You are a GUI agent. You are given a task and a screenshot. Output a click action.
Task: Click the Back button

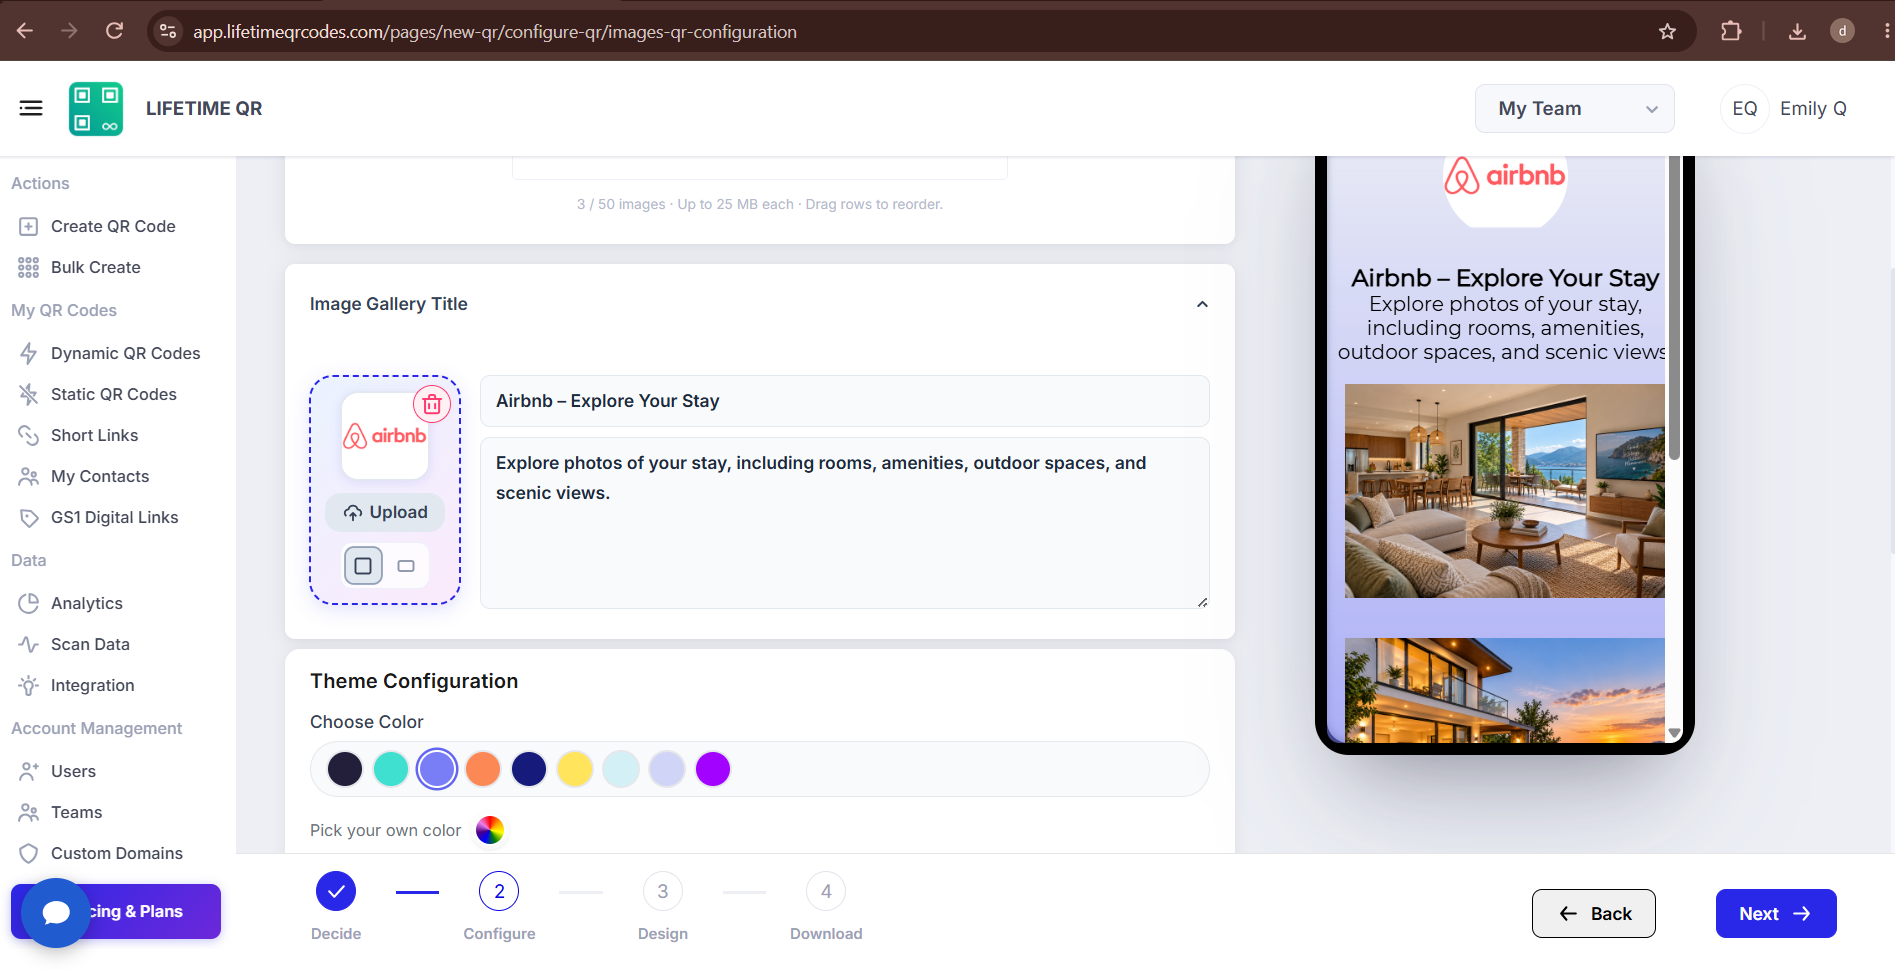pyautogui.click(x=1594, y=913)
